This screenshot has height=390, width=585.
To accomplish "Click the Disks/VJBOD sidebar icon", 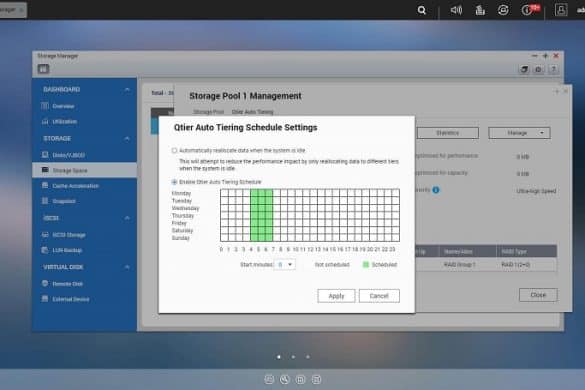I will (45, 155).
